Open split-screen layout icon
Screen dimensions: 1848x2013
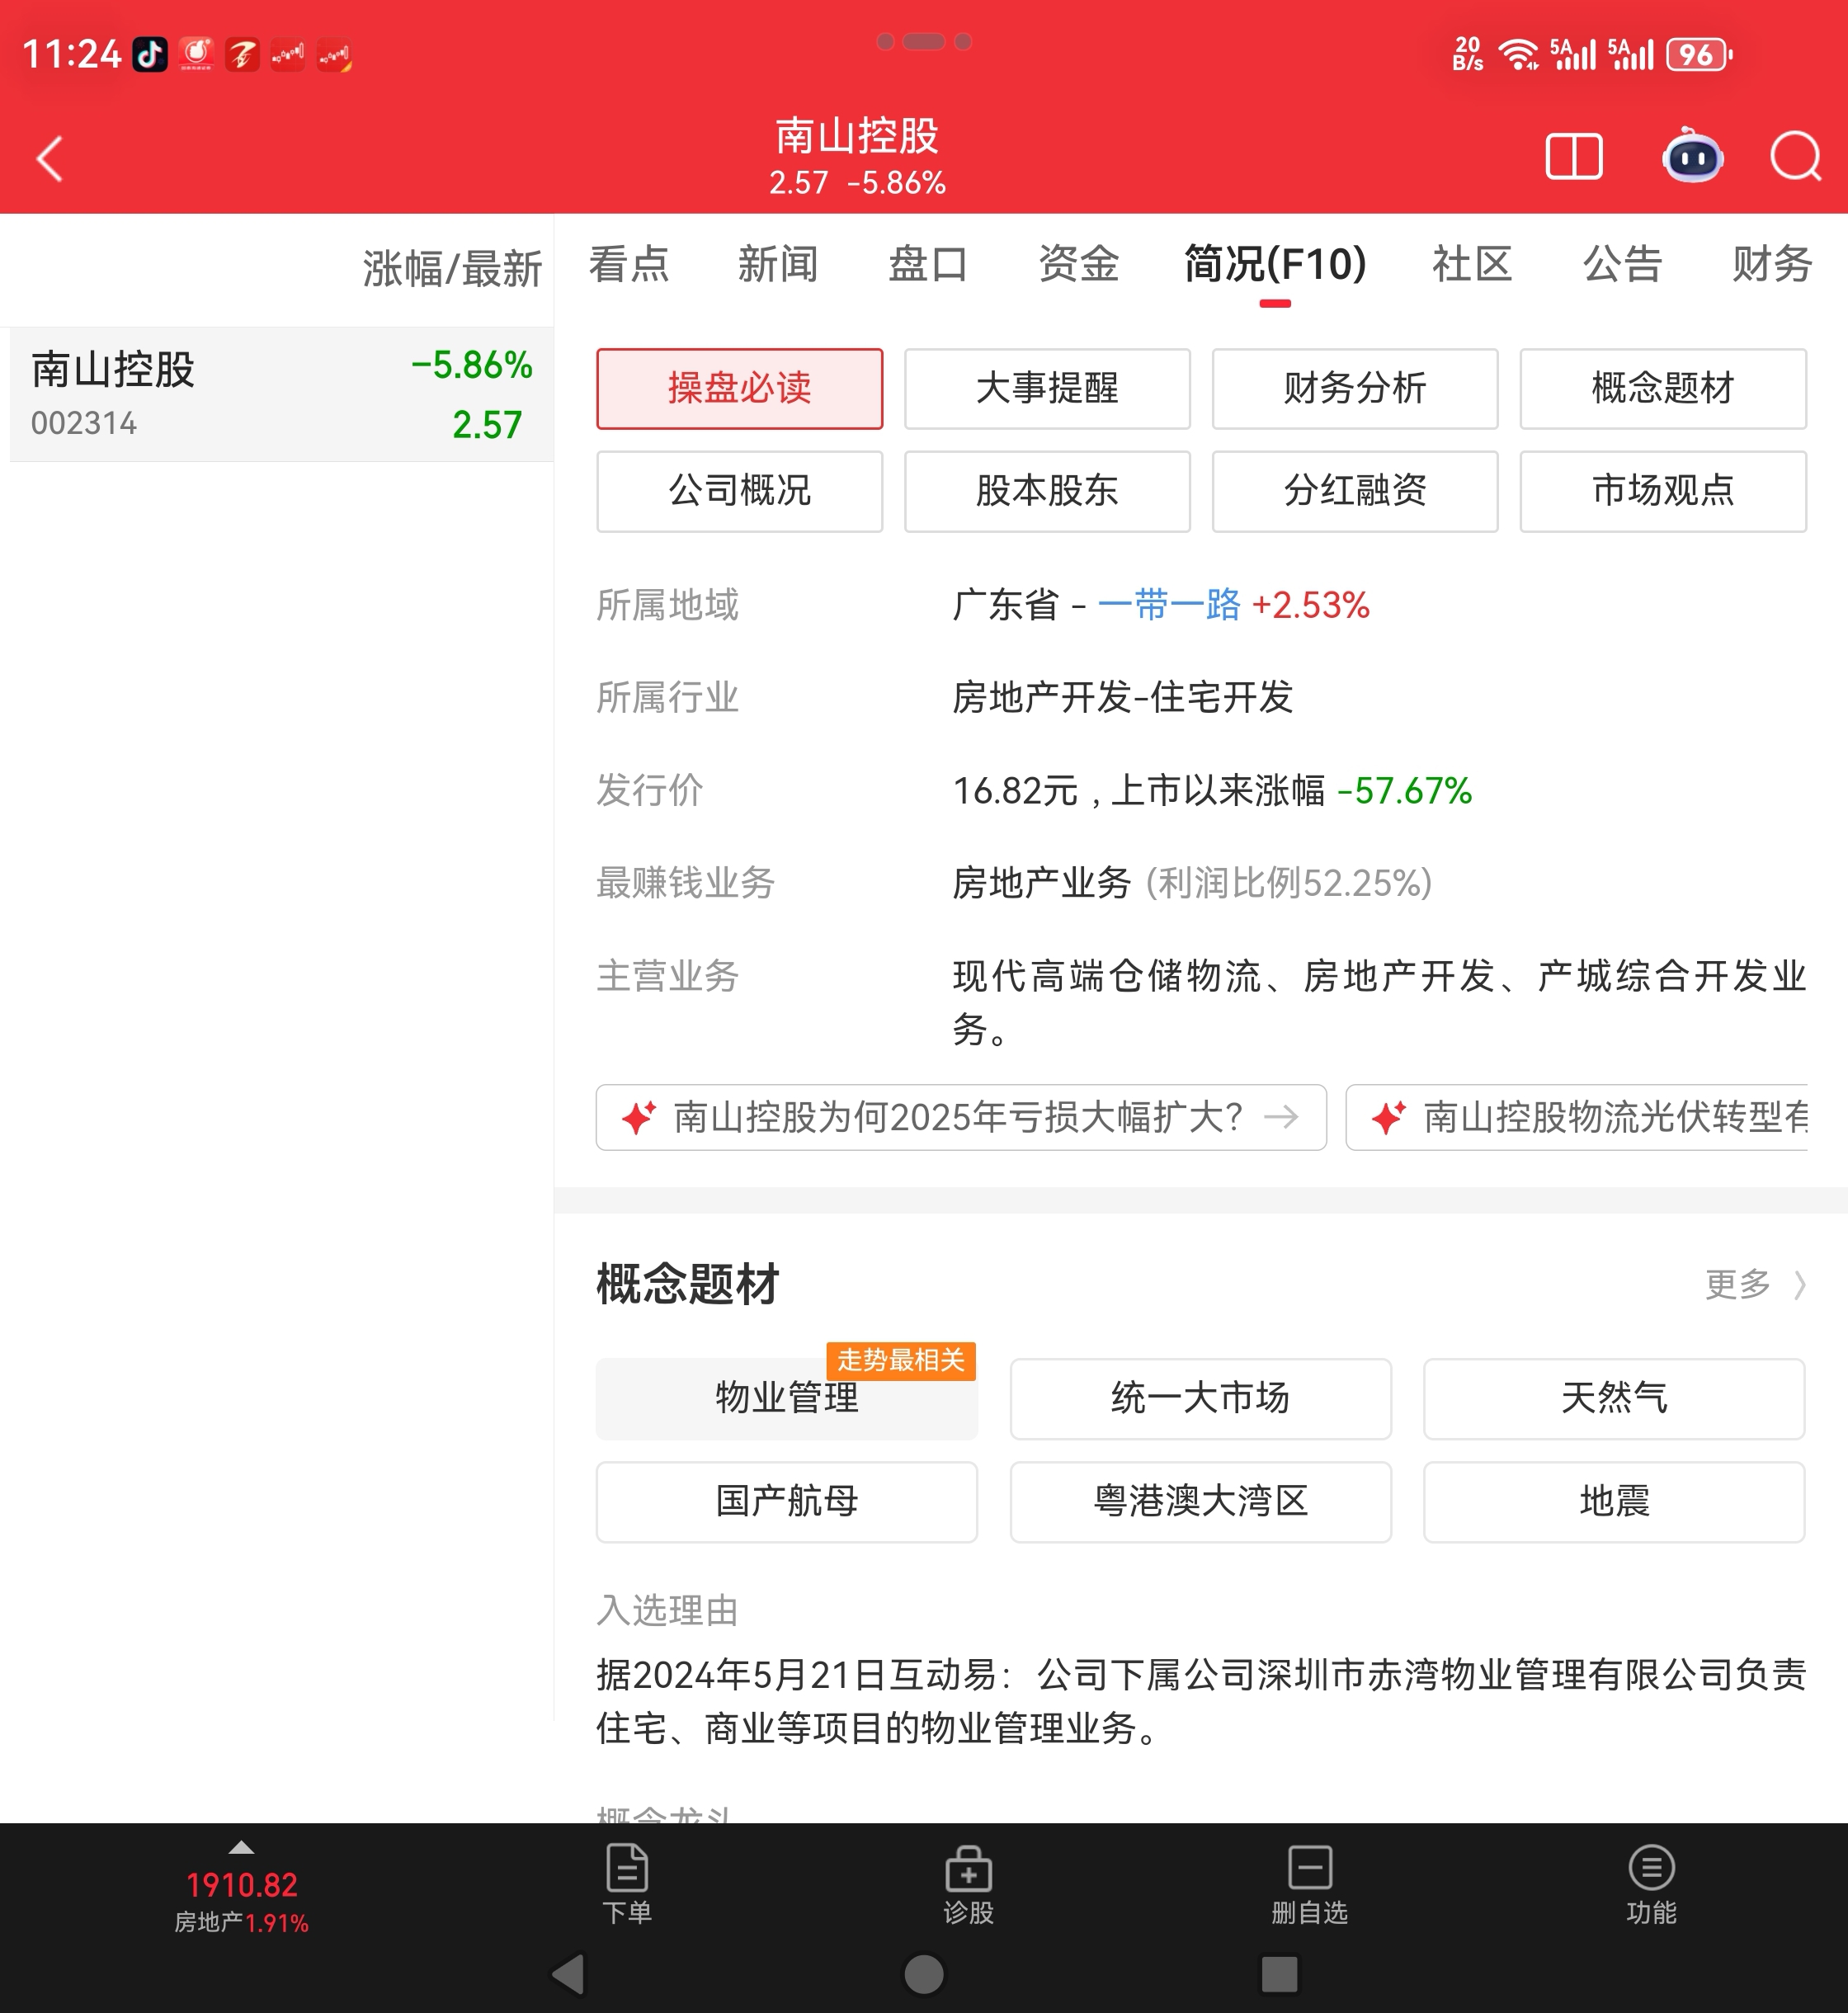coord(1573,157)
